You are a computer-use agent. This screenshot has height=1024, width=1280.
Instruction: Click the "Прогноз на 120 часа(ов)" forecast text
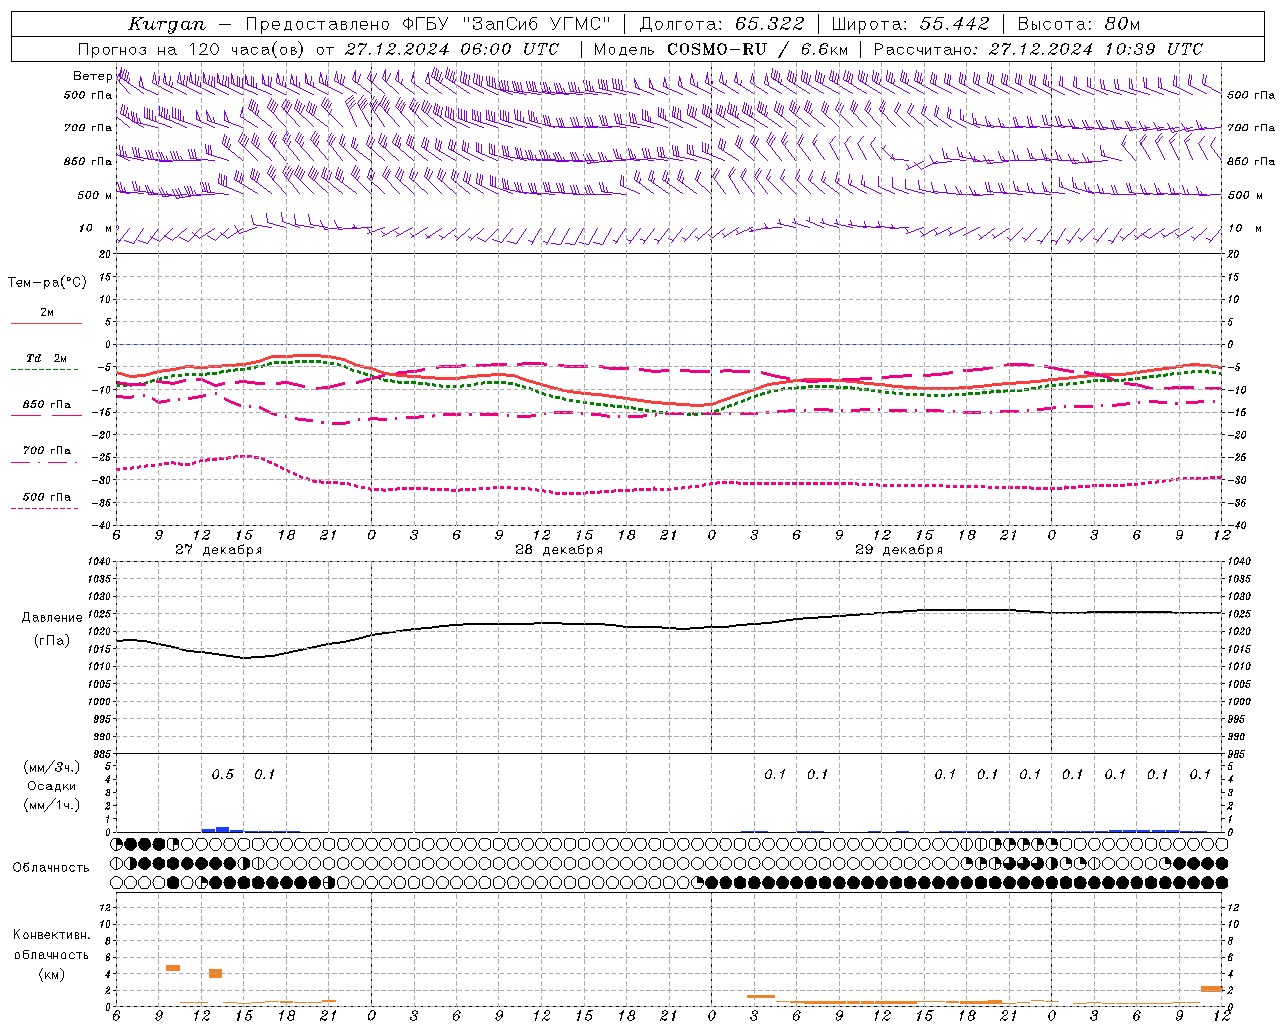tap(192, 49)
